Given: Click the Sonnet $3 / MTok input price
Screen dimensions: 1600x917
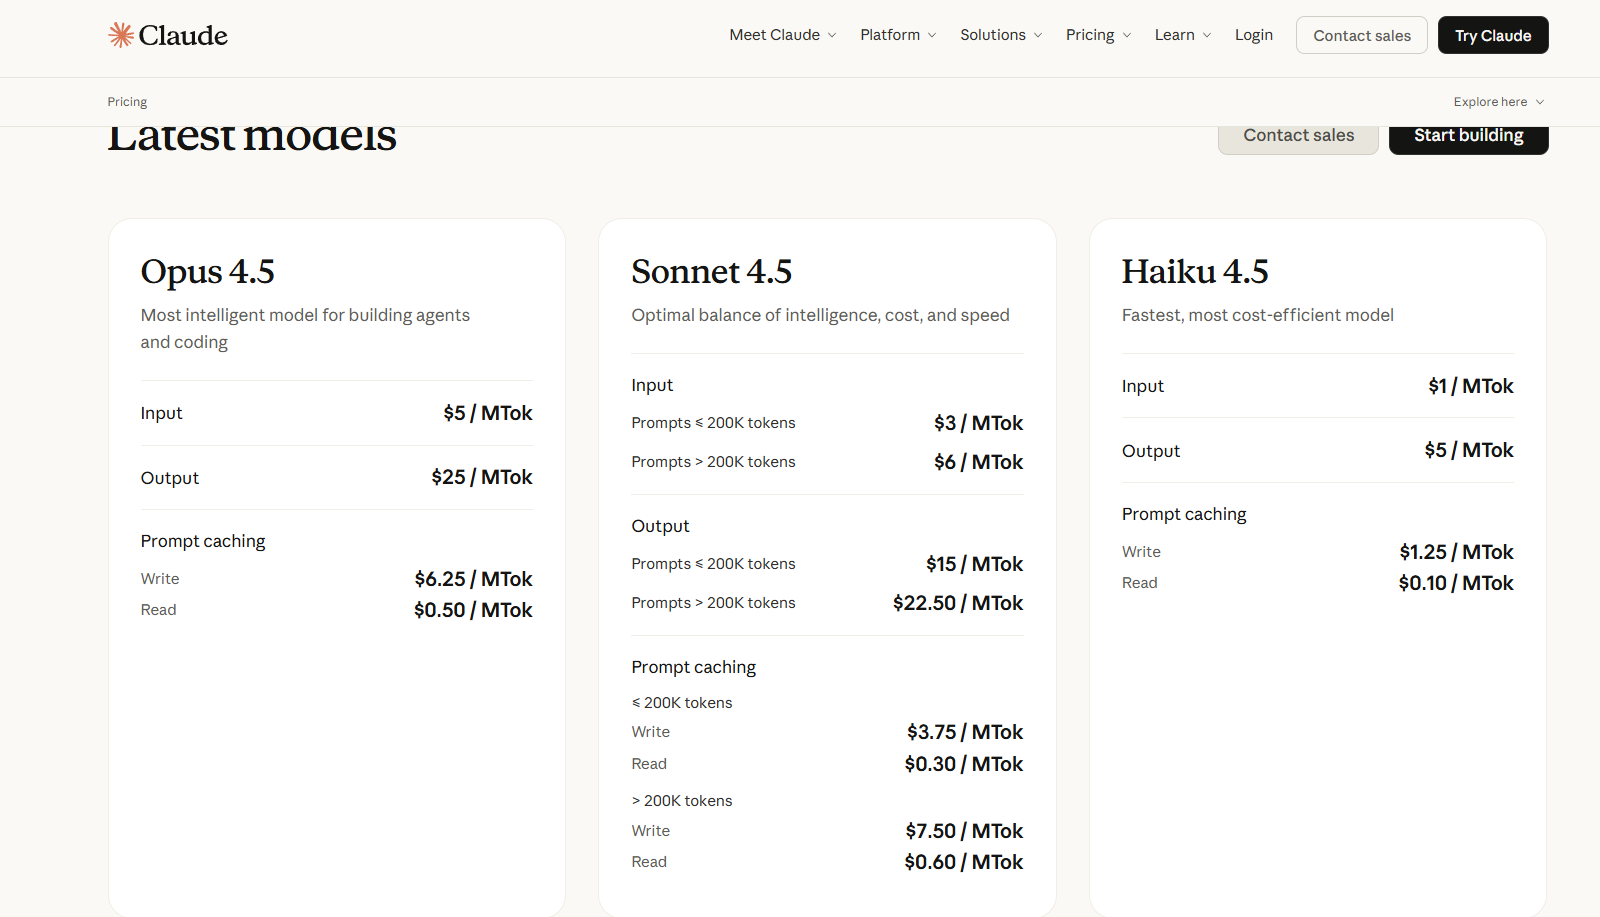Looking at the screenshot, I should [x=979, y=423].
